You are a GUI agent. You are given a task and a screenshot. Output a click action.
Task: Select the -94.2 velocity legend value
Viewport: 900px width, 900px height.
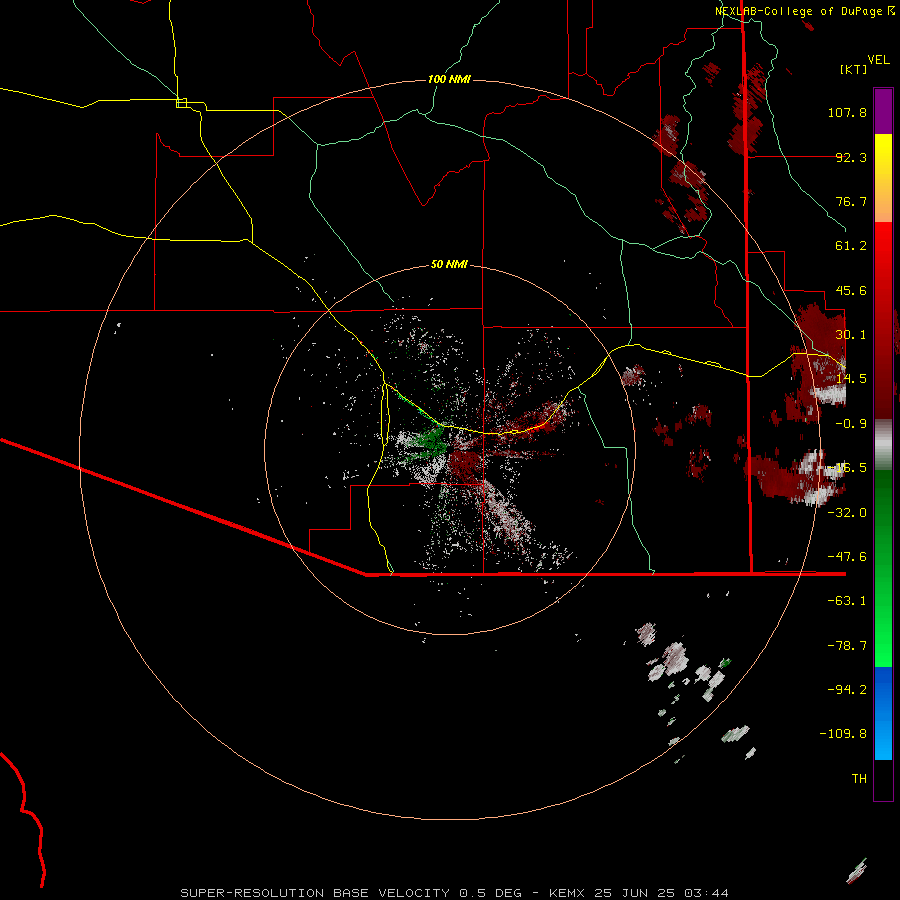pos(847,690)
